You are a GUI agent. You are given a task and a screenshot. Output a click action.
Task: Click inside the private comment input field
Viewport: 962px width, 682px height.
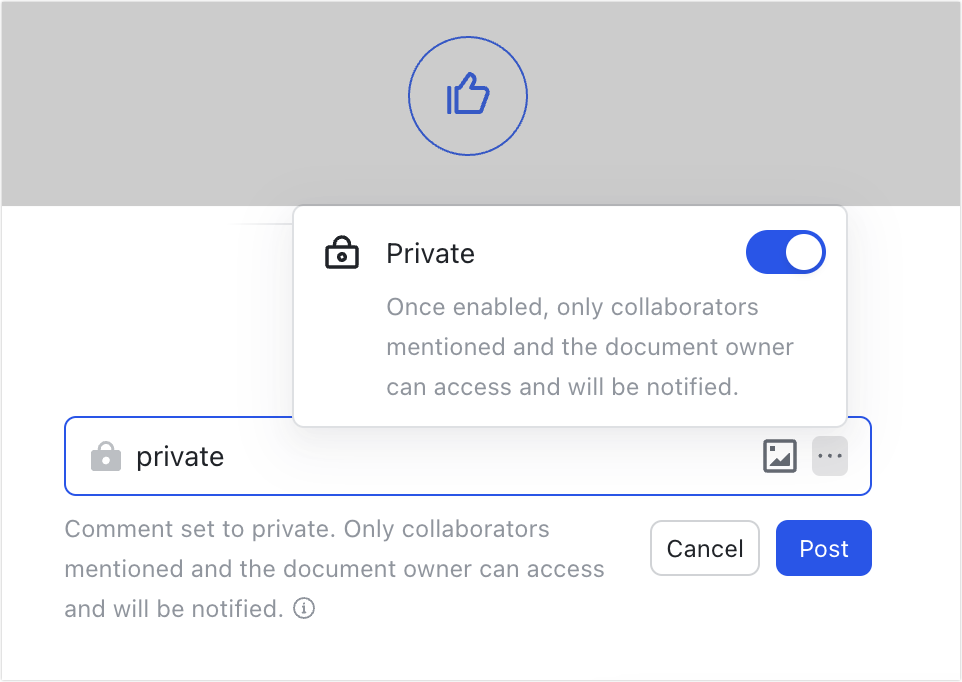400,456
